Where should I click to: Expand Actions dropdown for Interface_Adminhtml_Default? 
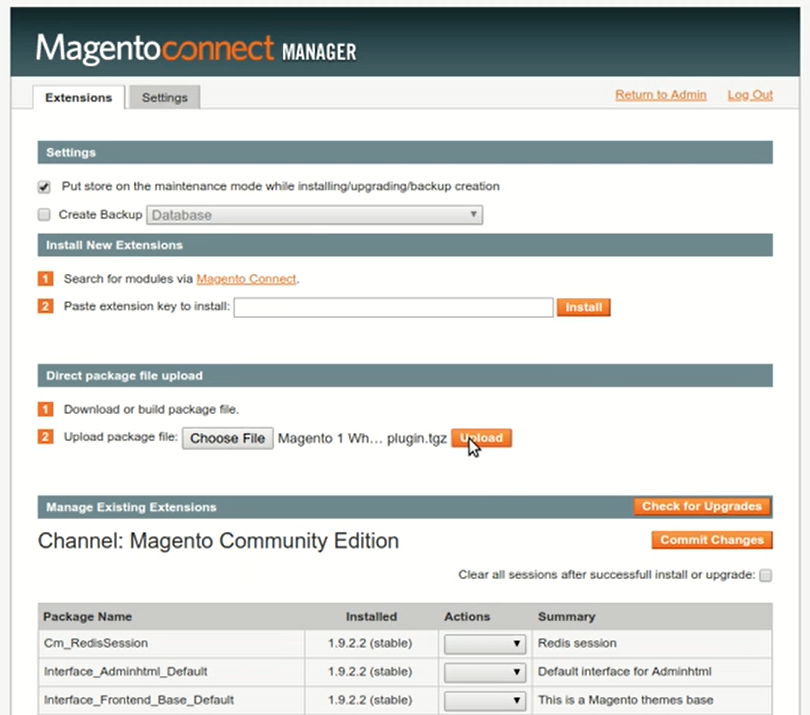tap(485, 672)
